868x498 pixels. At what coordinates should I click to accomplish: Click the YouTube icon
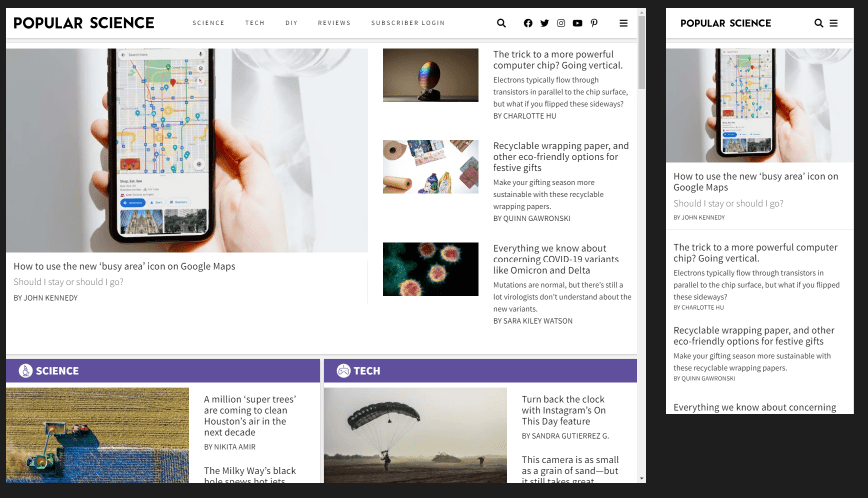577,23
